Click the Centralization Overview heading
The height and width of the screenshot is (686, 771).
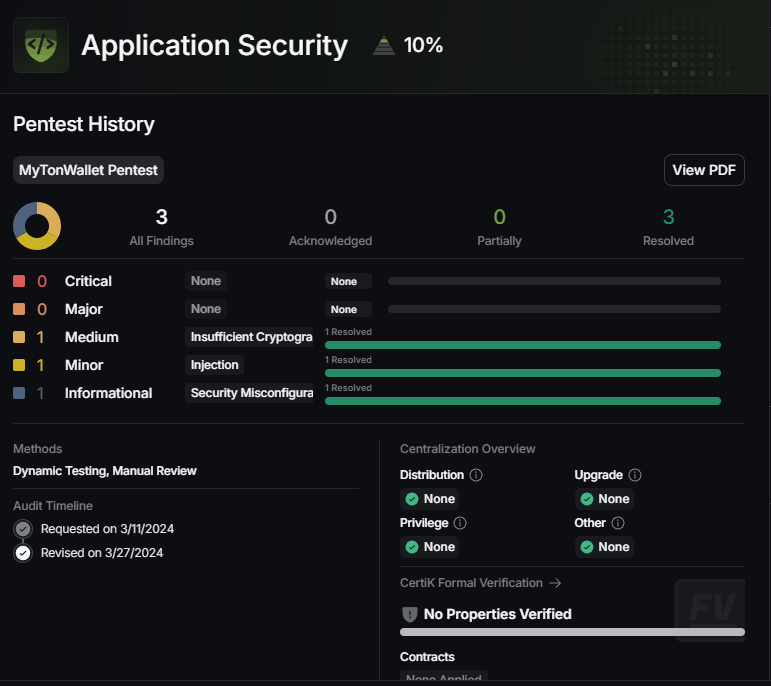click(468, 449)
